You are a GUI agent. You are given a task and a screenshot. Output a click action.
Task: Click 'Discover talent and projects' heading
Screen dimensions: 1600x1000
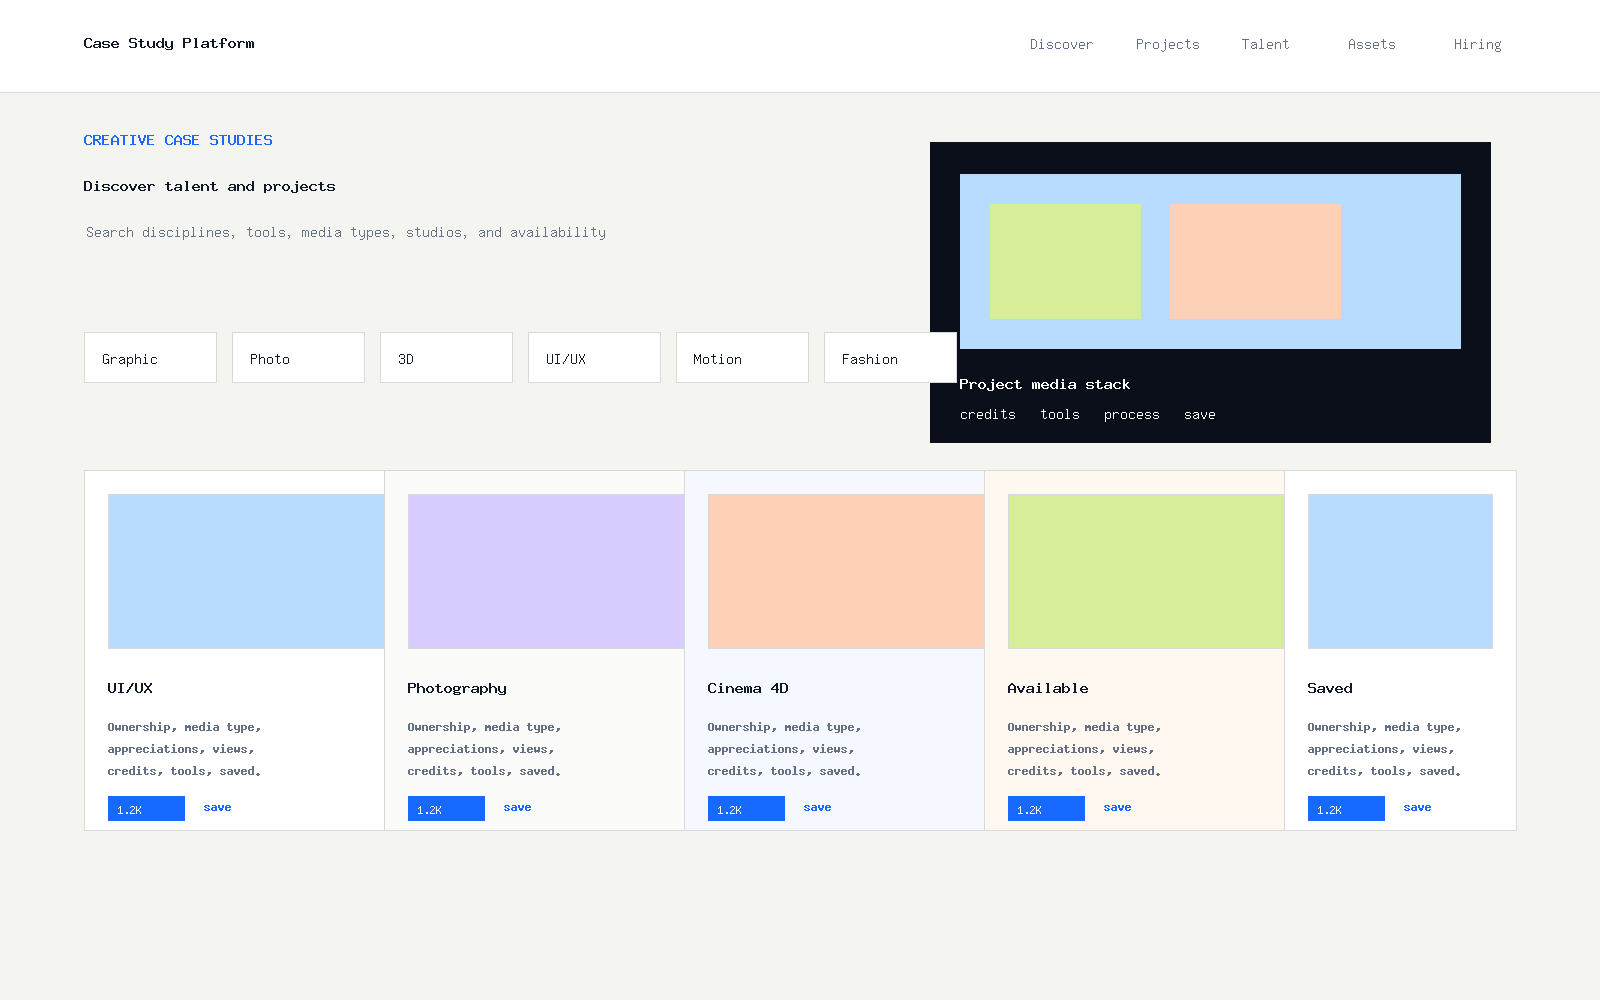209,186
